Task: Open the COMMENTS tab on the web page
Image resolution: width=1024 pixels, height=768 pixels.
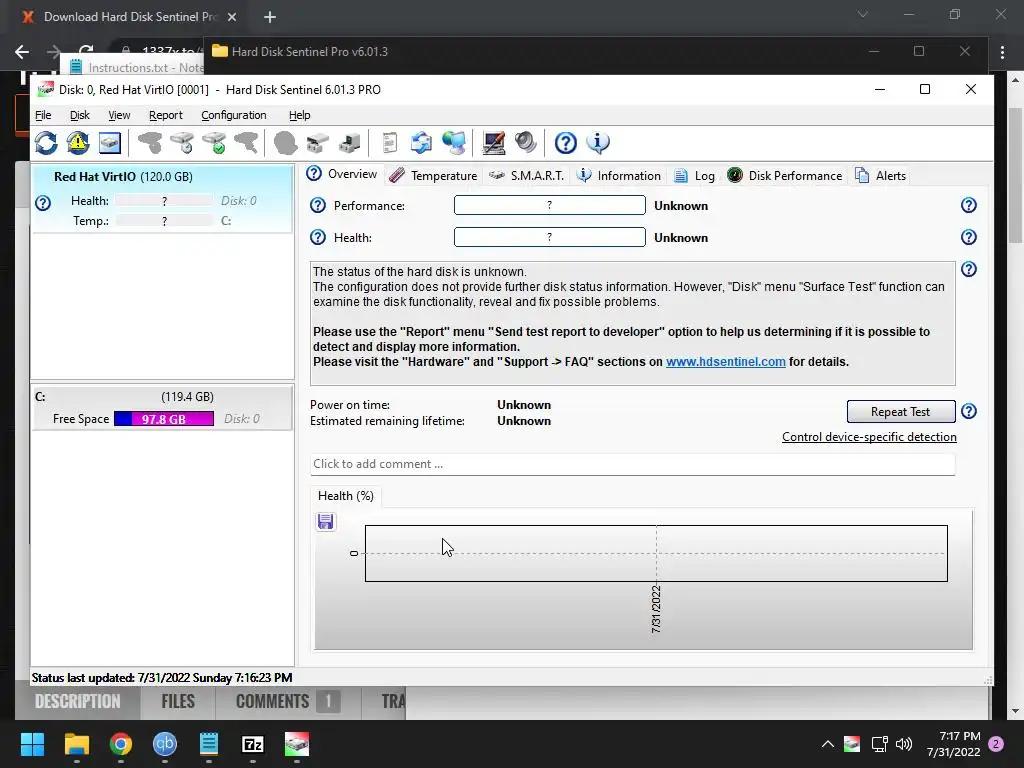Action: click(x=288, y=701)
